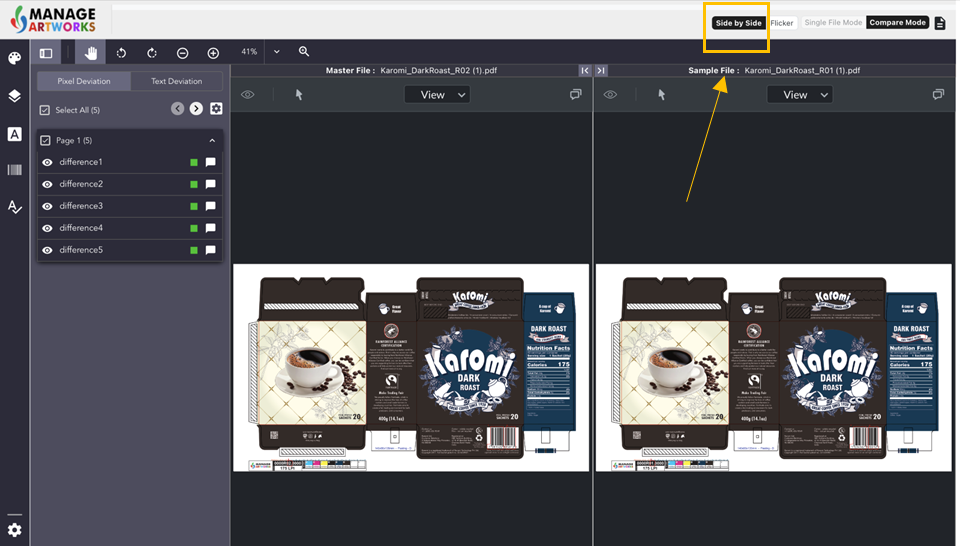This screenshot has height=548, width=960.
Task: Go to next difference arrow
Action: tap(196, 109)
